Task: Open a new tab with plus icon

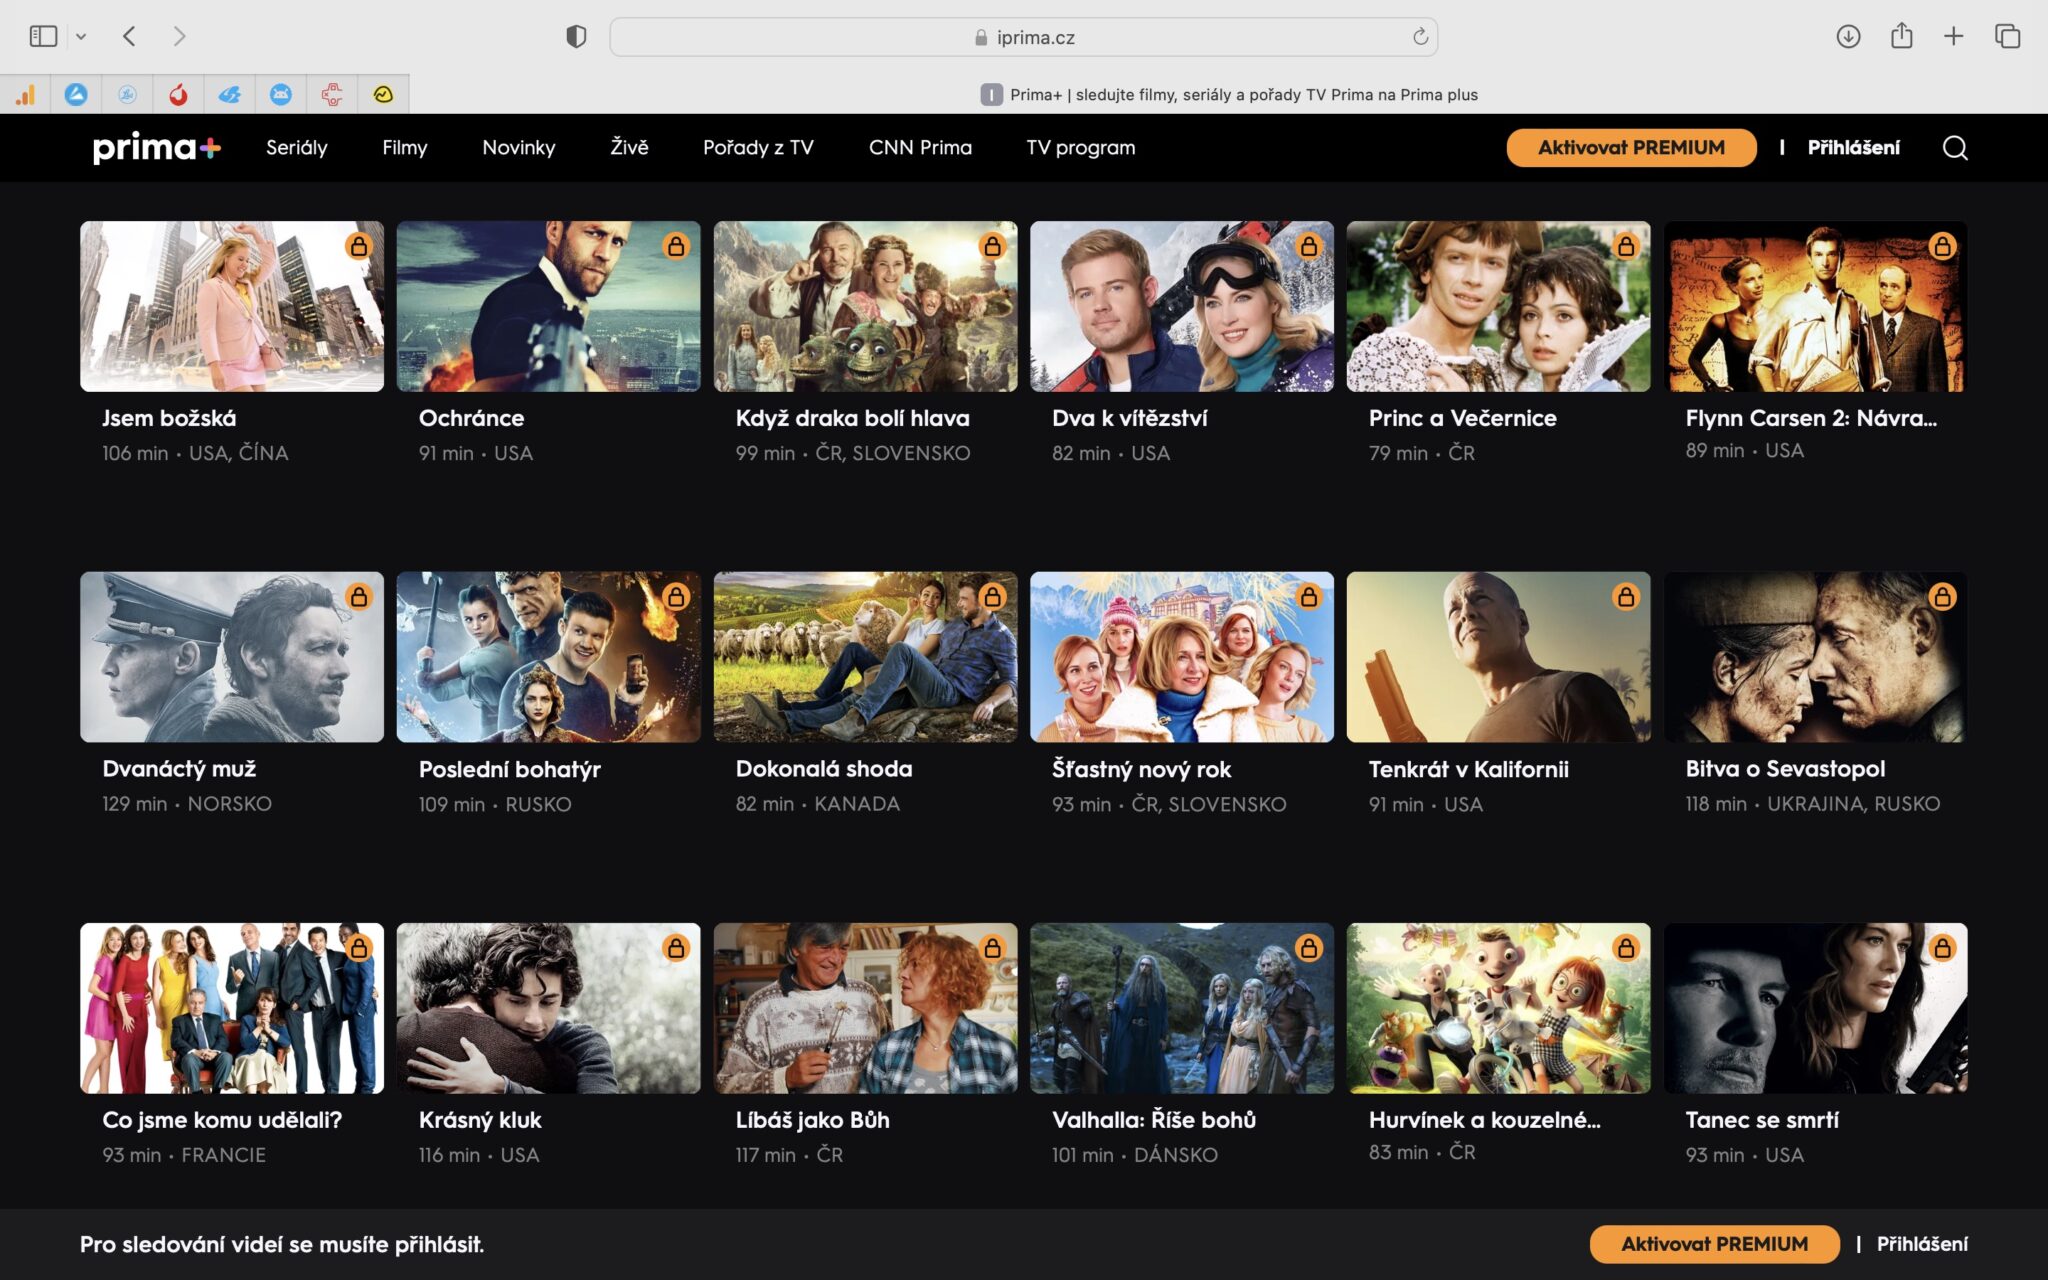Action: [1953, 37]
